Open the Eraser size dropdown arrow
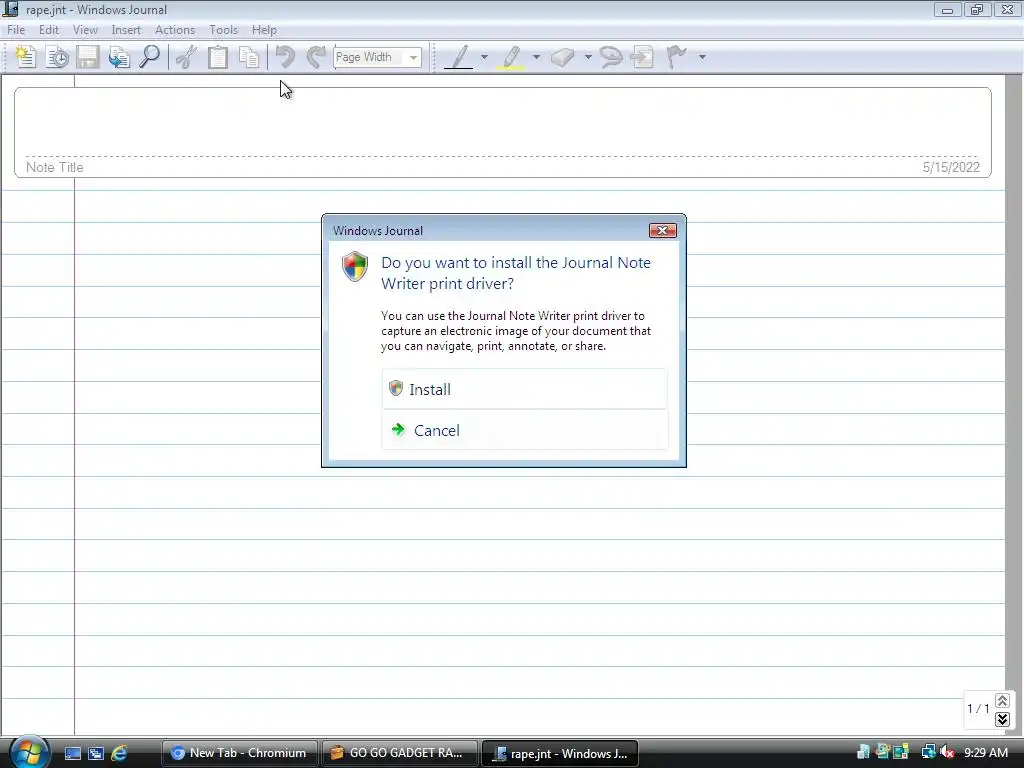This screenshot has width=1024, height=768. pos(588,57)
